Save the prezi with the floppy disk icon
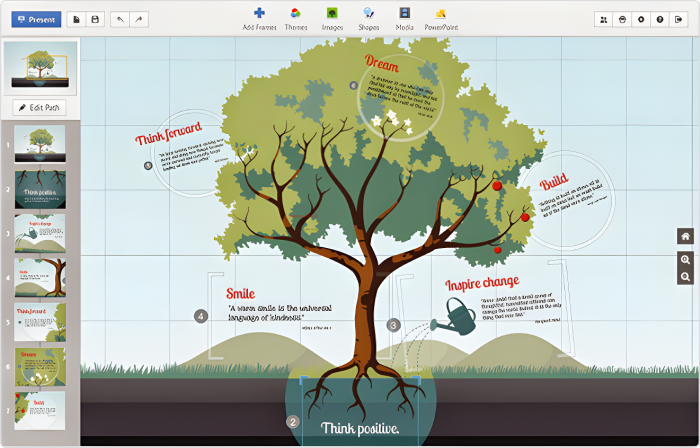Screen dimensions: 700x448 tap(95, 20)
